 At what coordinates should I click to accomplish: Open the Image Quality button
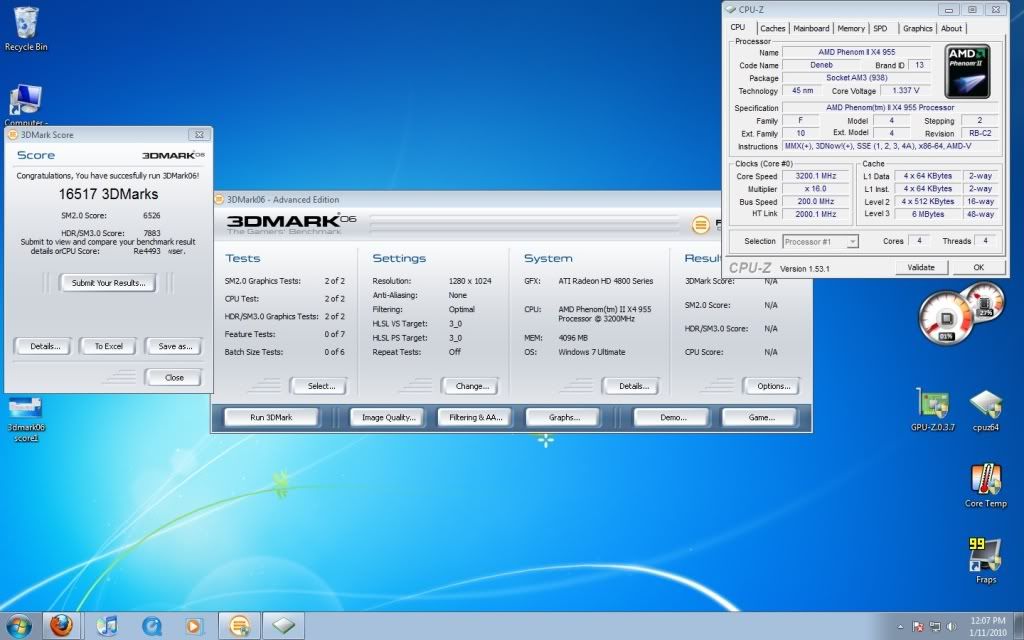[388, 417]
